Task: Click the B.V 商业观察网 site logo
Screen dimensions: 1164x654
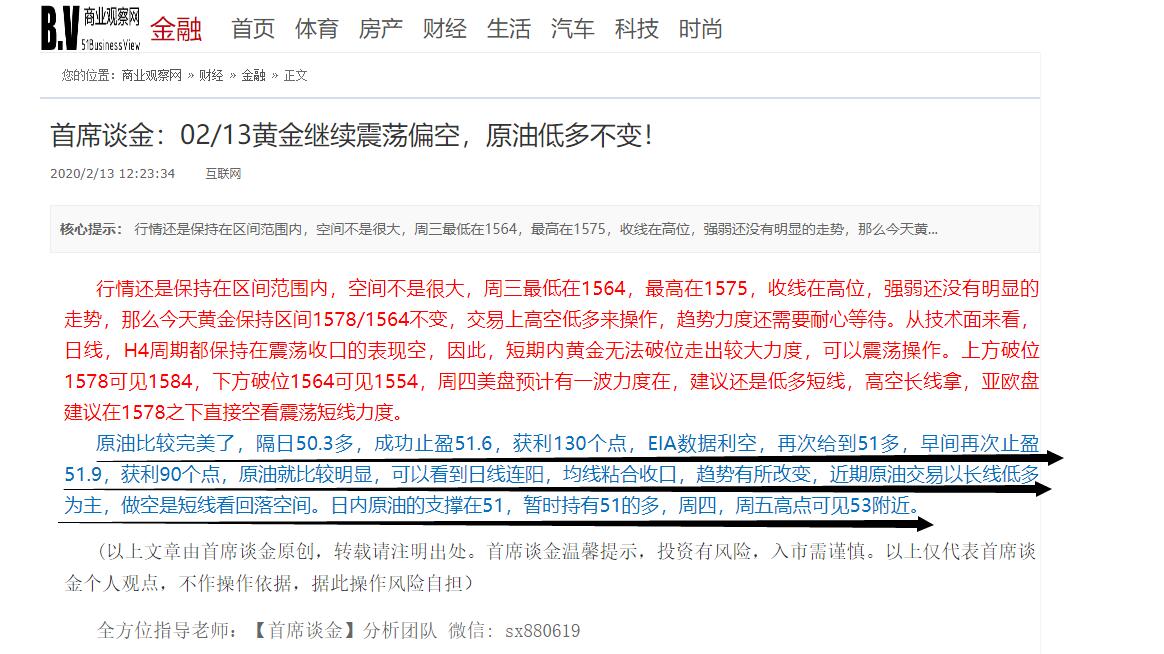Action: [x=91, y=28]
